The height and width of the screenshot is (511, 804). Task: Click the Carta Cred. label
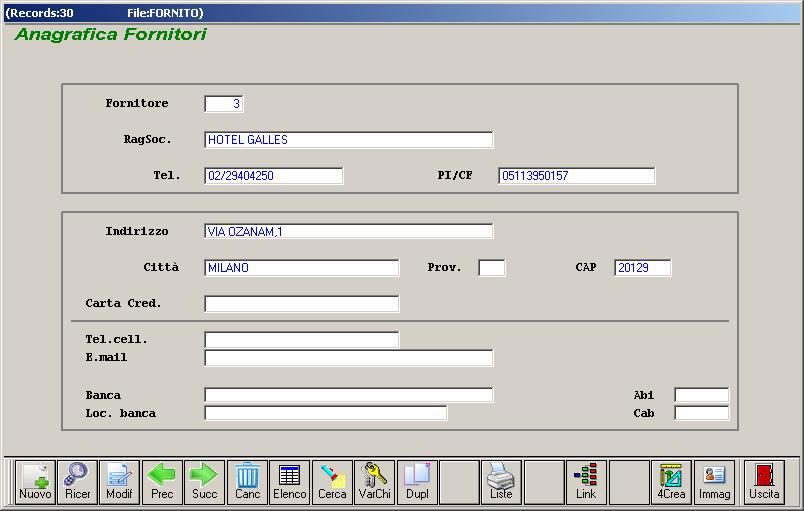(x=124, y=303)
